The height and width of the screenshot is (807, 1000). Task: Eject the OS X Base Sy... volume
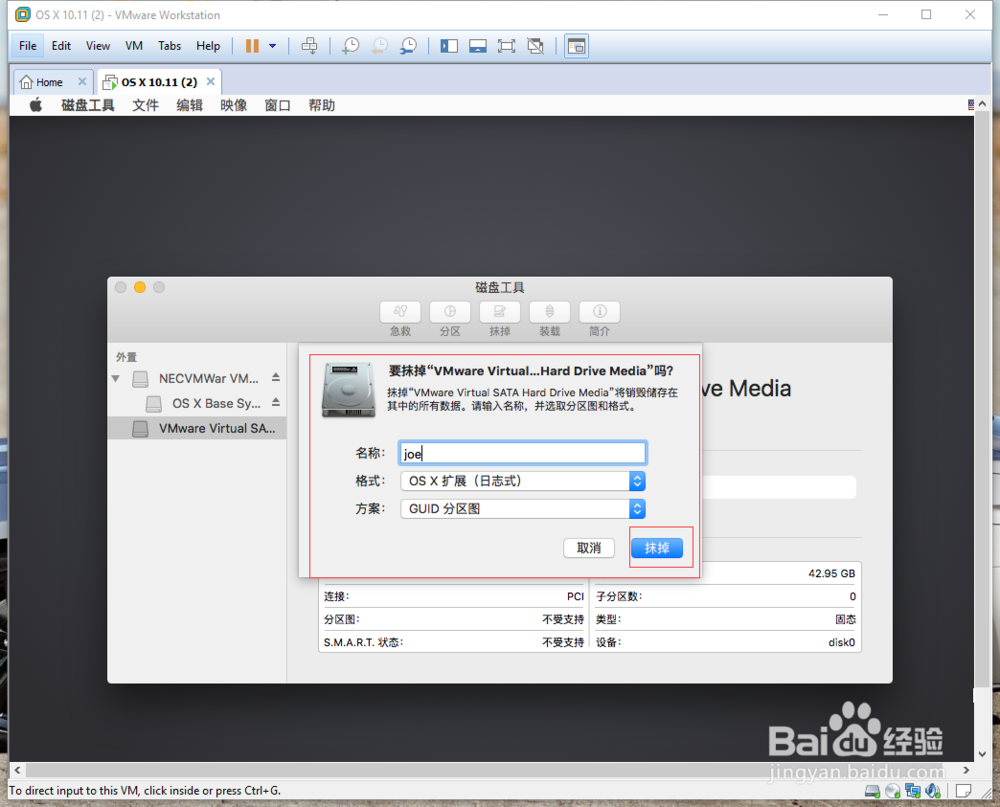[x=276, y=403]
